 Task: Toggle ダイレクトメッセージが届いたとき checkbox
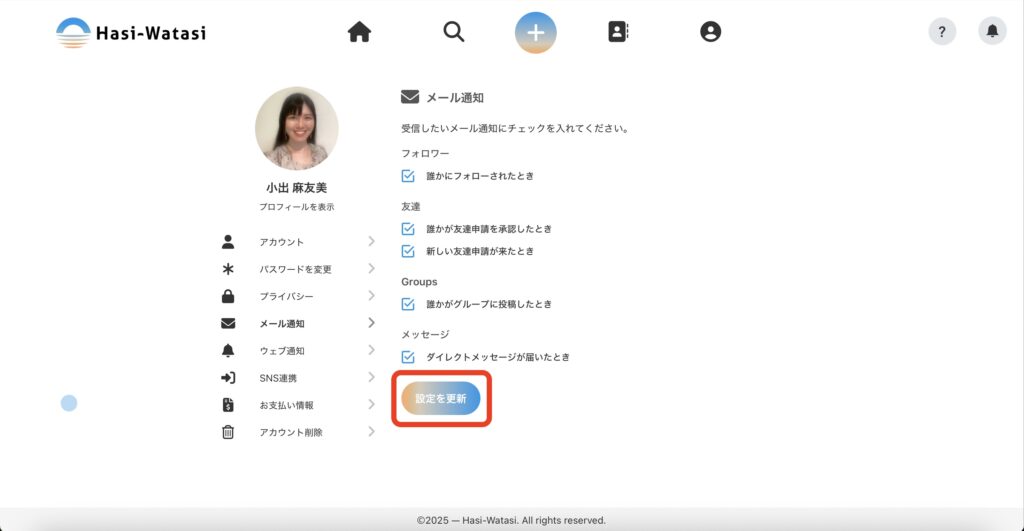pos(408,357)
